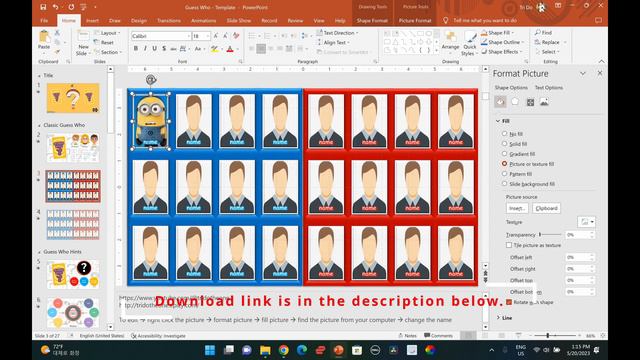Viewport: 640px width, 360px height.
Task: Insert a New Slide
Action: pyautogui.click(x=82, y=43)
